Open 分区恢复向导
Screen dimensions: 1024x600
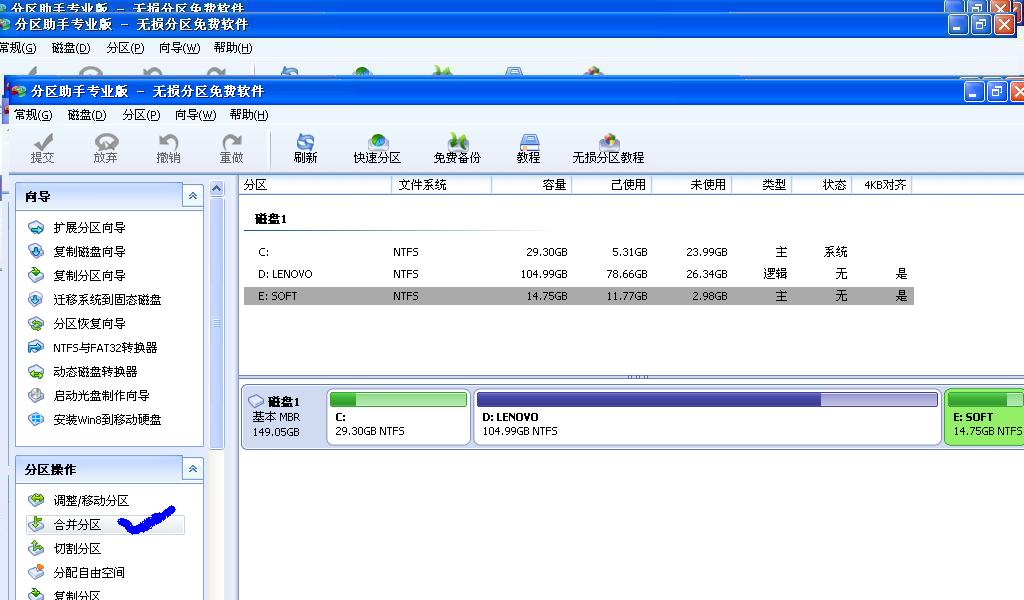pos(76,323)
